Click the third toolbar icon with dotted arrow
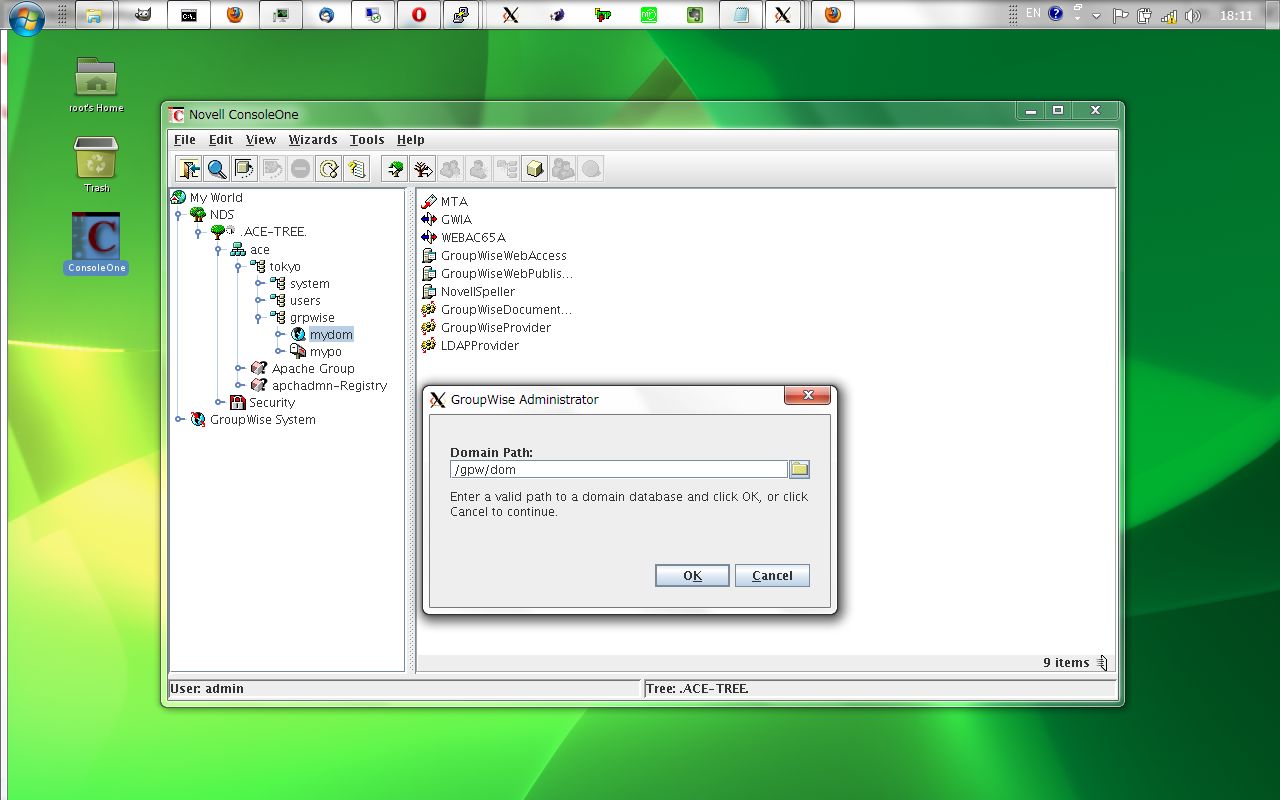 tap(244, 169)
